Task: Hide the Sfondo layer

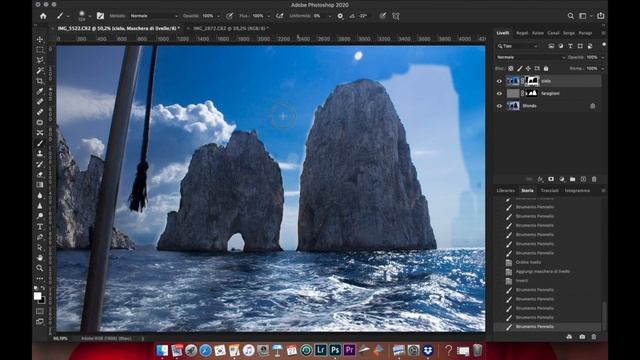Action: pyautogui.click(x=499, y=106)
